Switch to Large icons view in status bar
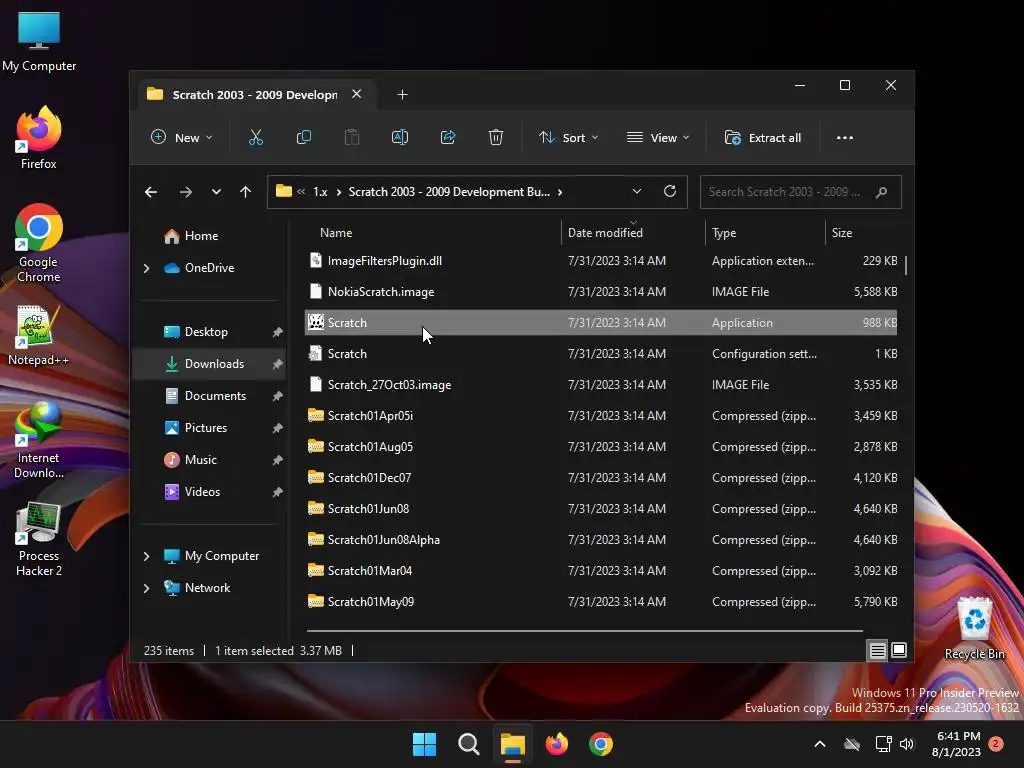The height and width of the screenshot is (768, 1024). click(899, 650)
